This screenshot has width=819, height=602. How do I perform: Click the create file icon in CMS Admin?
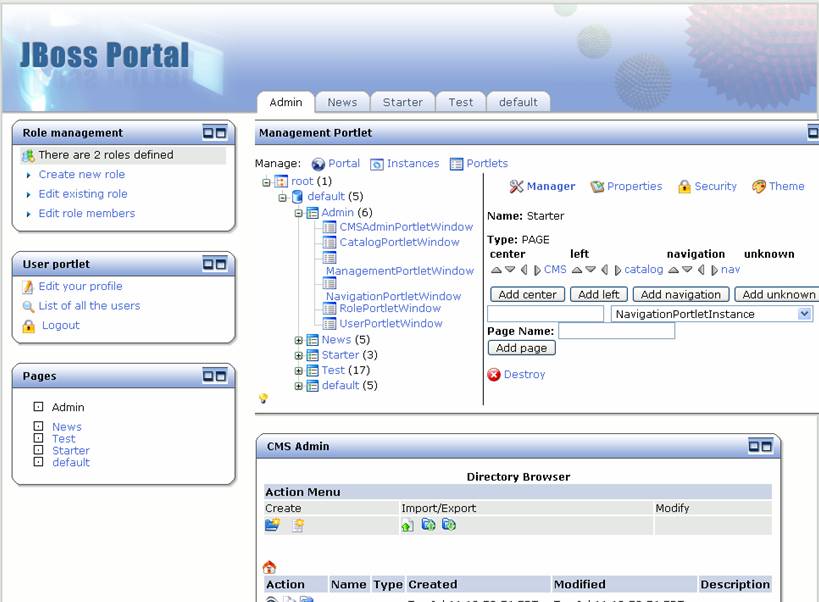click(298, 525)
